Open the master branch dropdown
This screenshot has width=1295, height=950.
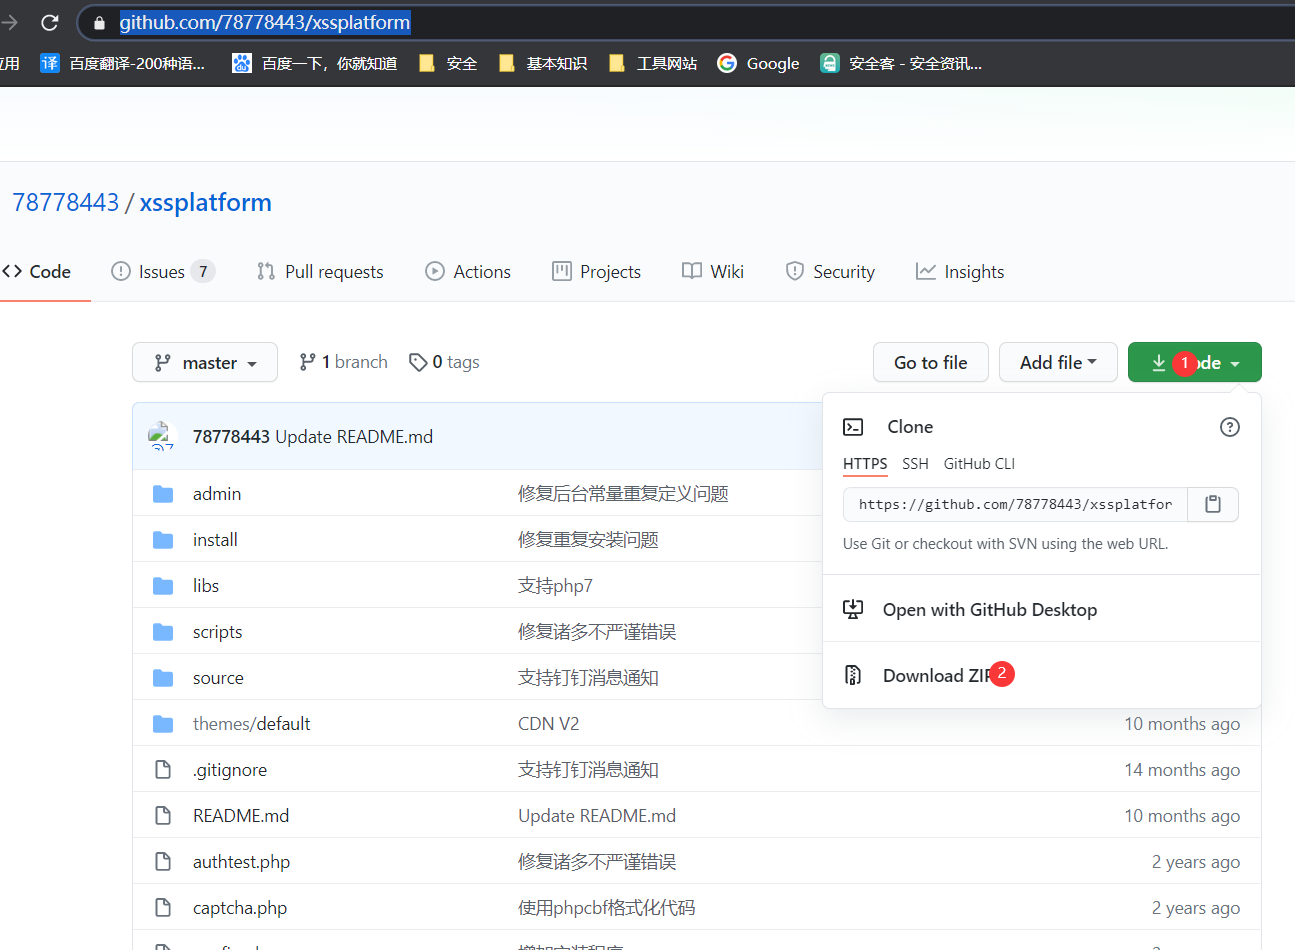205,362
